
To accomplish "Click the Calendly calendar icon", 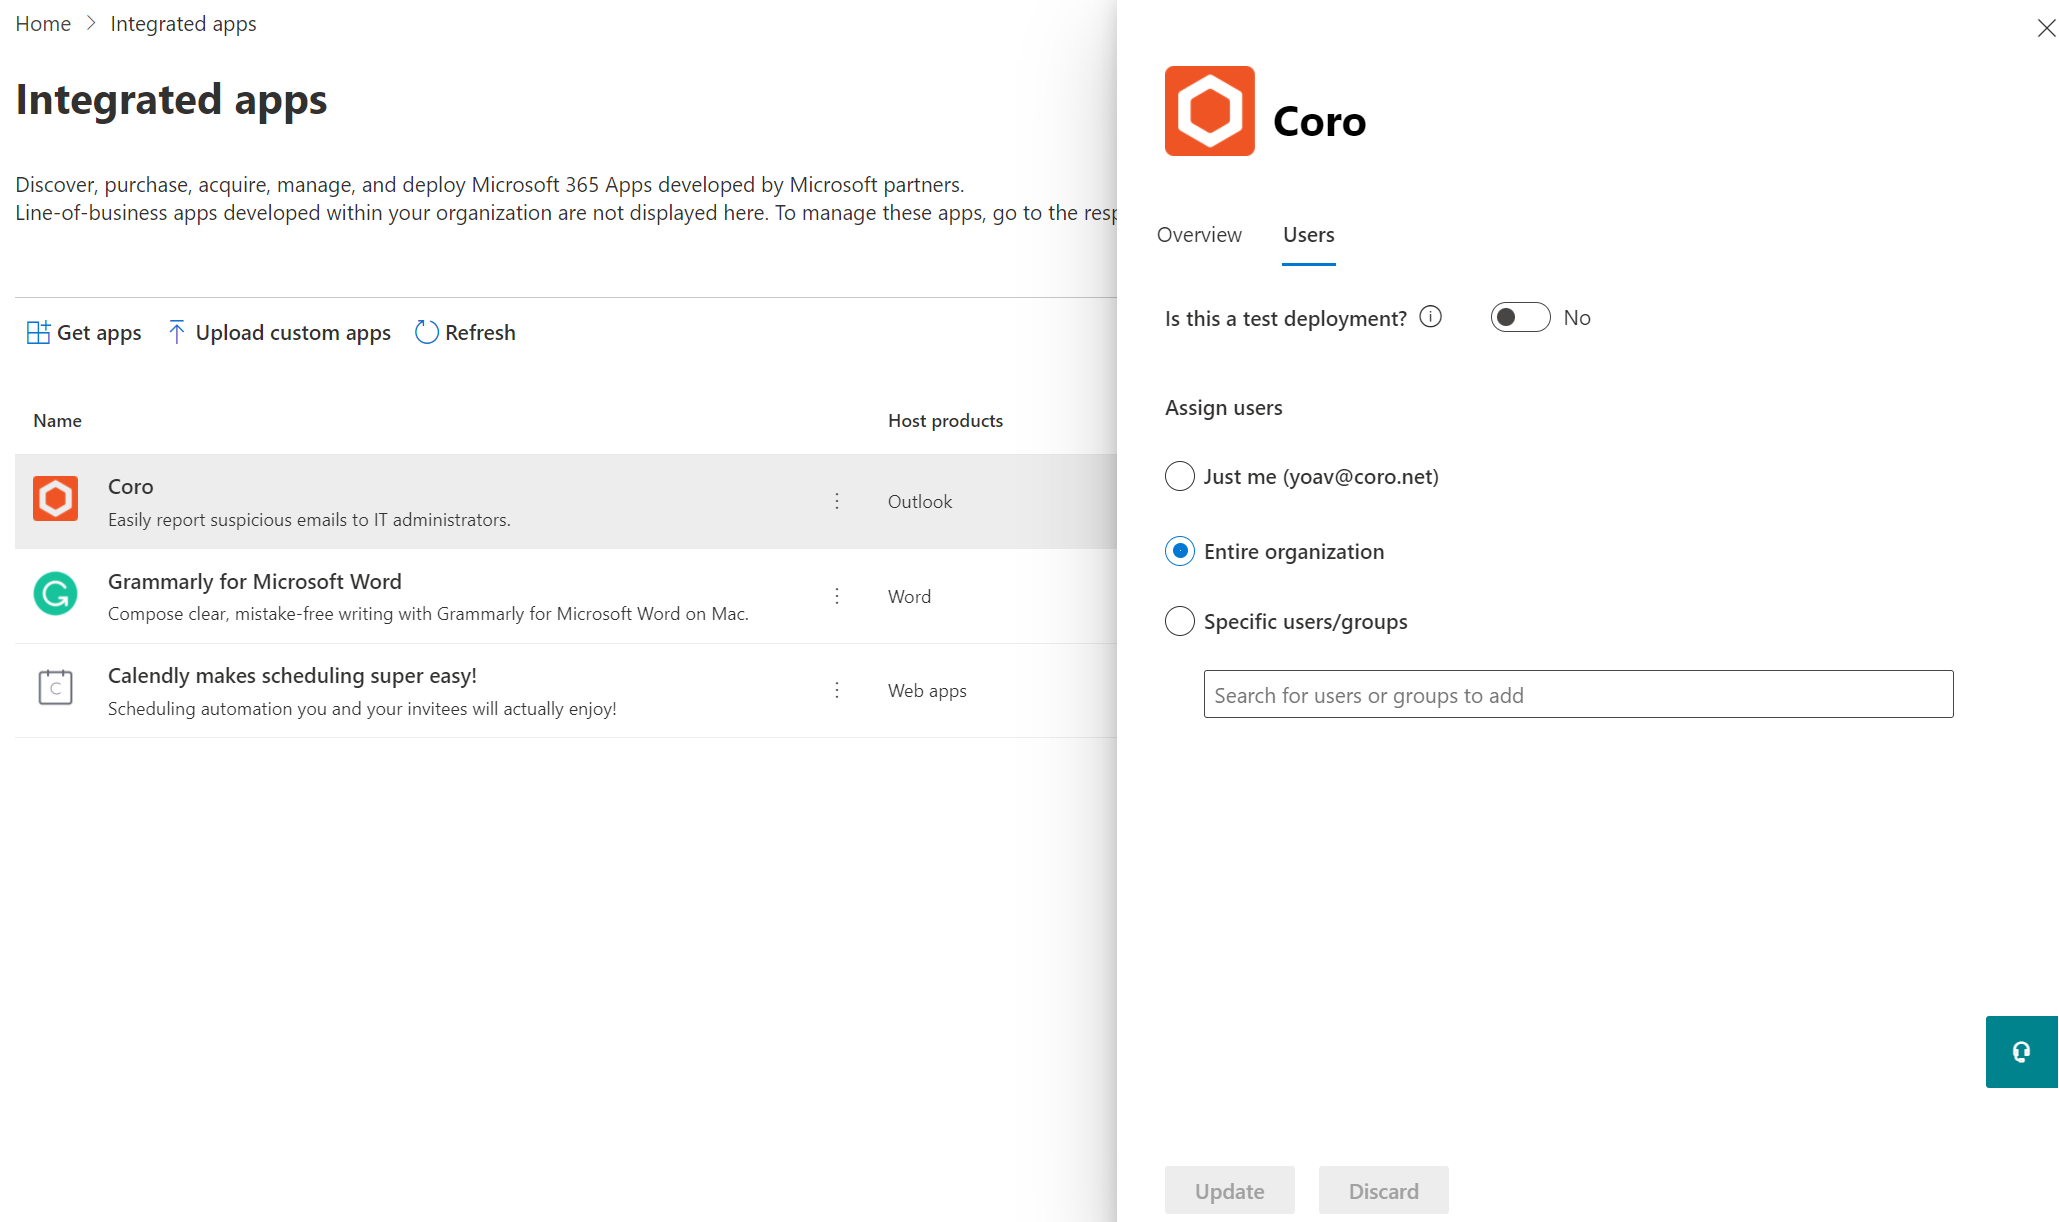I will coord(55,687).
